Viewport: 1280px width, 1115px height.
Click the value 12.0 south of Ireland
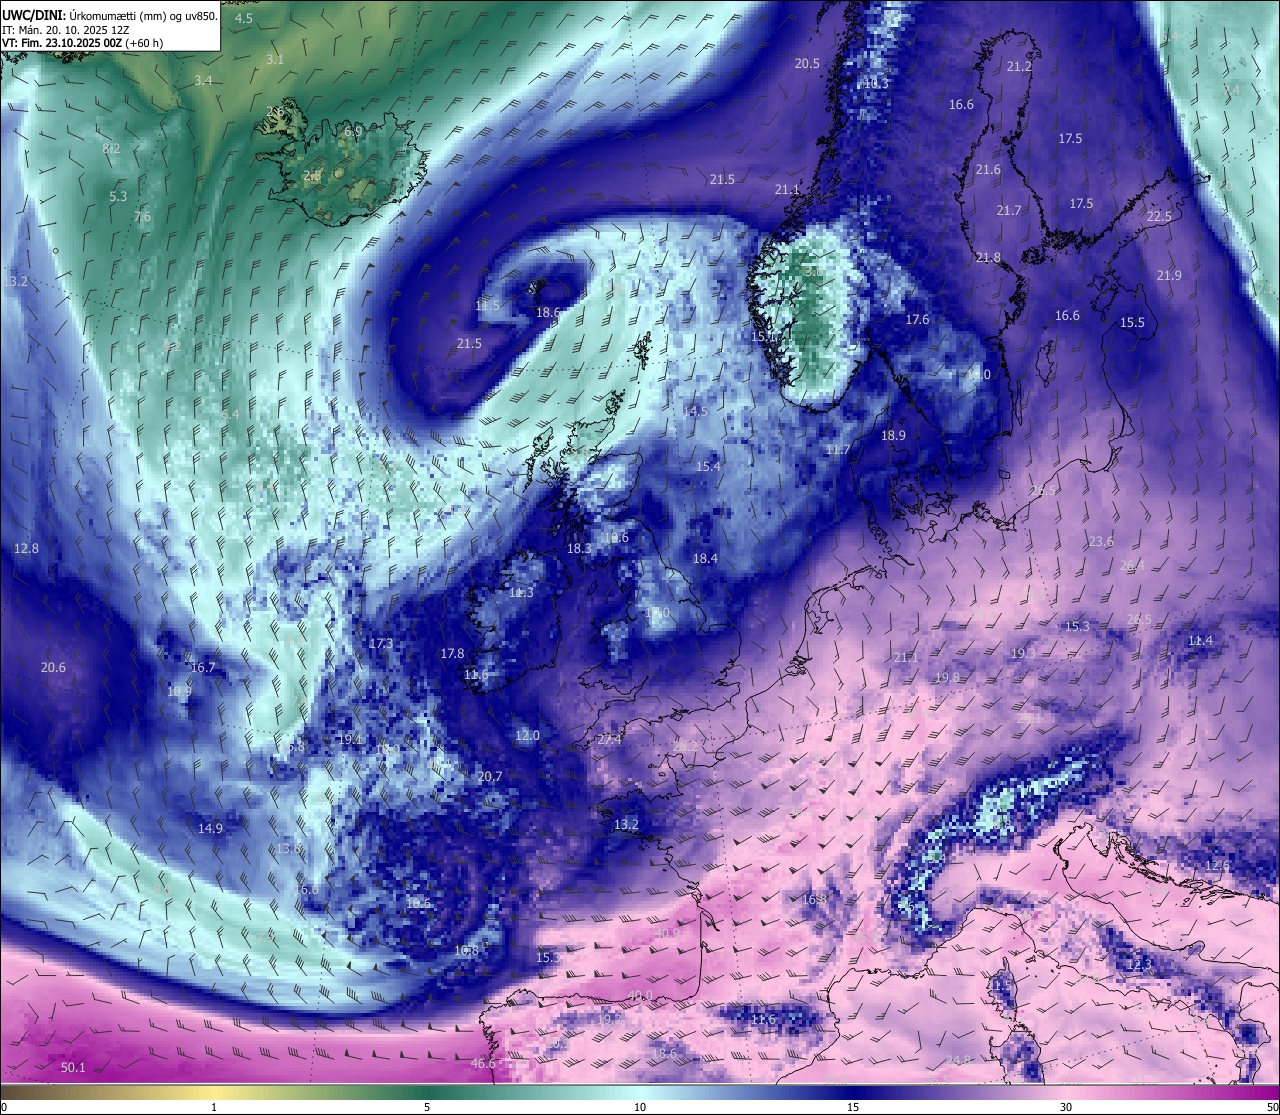click(x=527, y=736)
